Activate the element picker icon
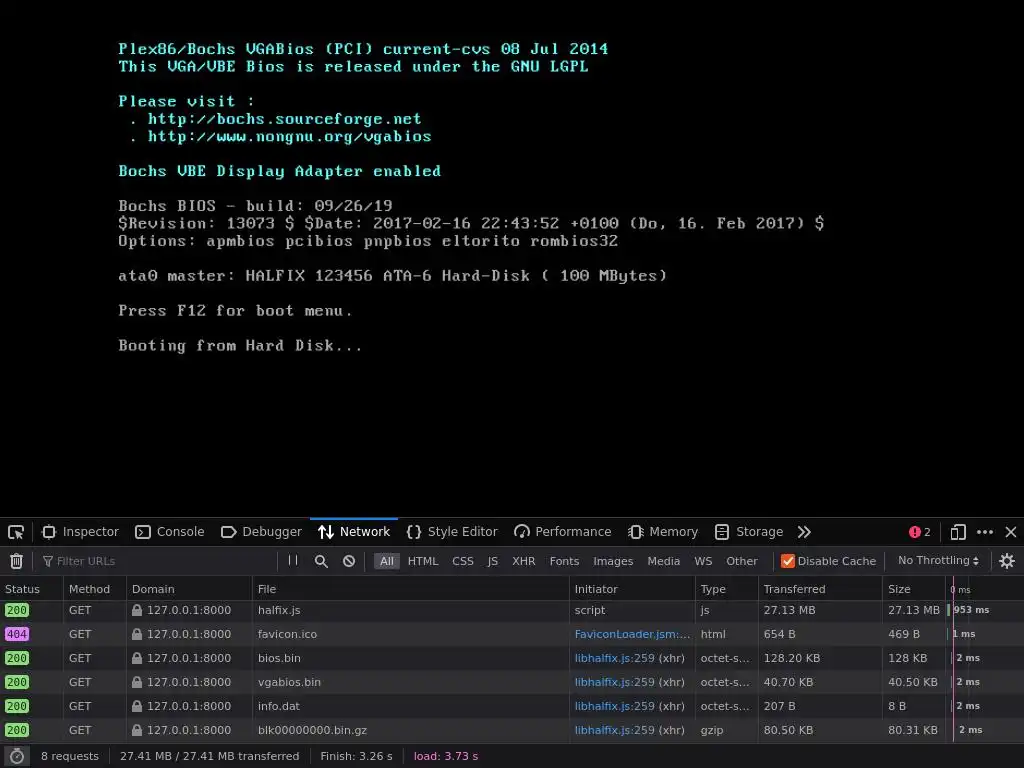This screenshot has width=1024, height=768. [16, 532]
